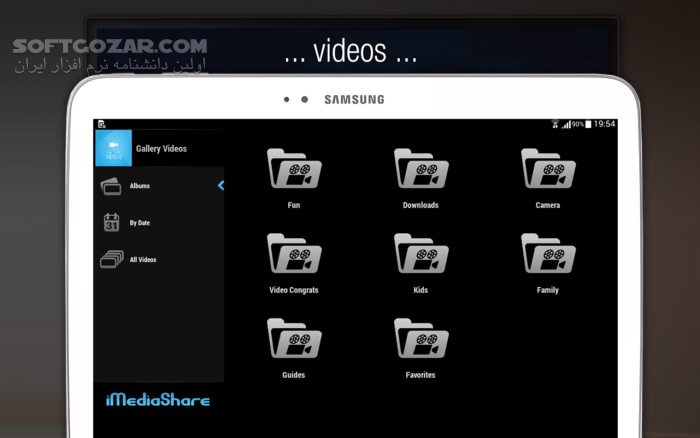Tap the iMediaShare app icon beside Gallery Videos

[x=113, y=148]
